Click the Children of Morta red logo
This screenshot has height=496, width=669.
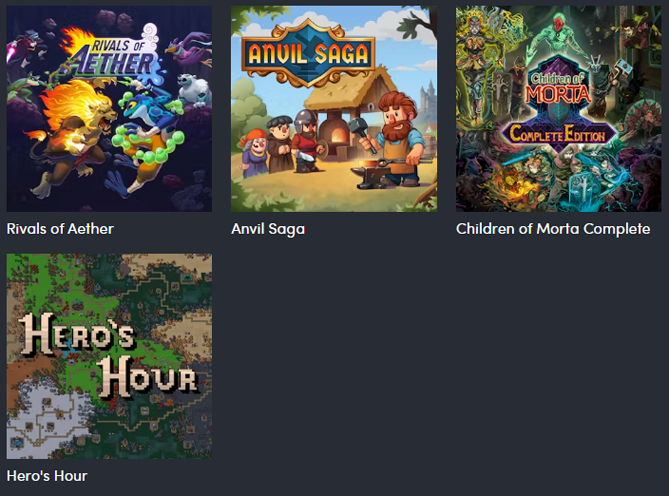pyautogui.click(x=558, y=90)
